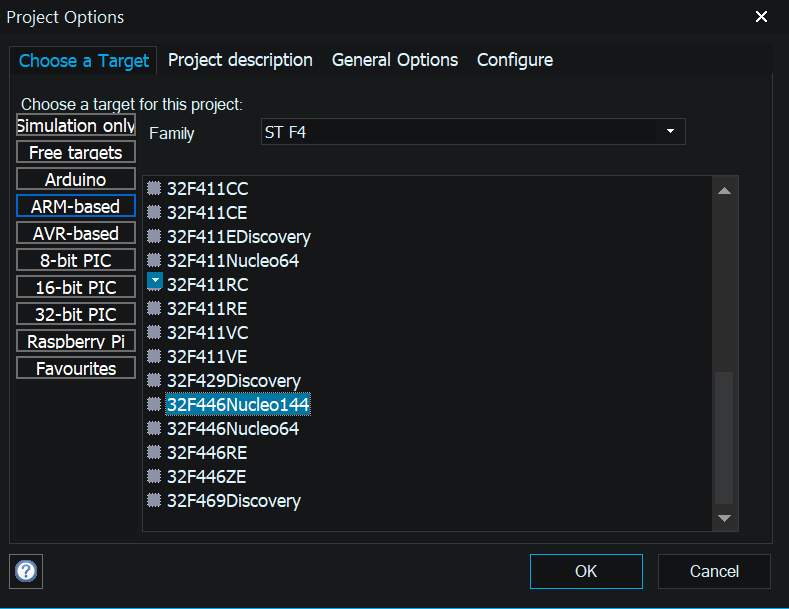The width and height of the screenshot is (789, 609).
Task: Switch to the Choose a Target tab
Action: tap(84, 60)
